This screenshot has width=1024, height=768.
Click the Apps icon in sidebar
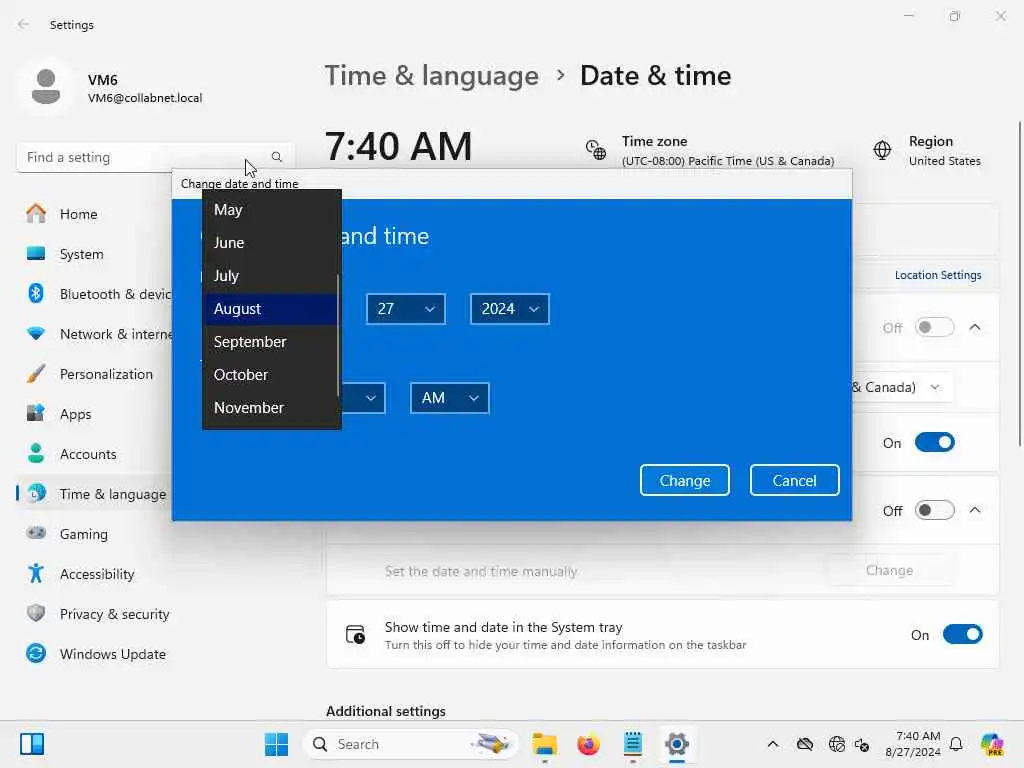coord(36,413)
